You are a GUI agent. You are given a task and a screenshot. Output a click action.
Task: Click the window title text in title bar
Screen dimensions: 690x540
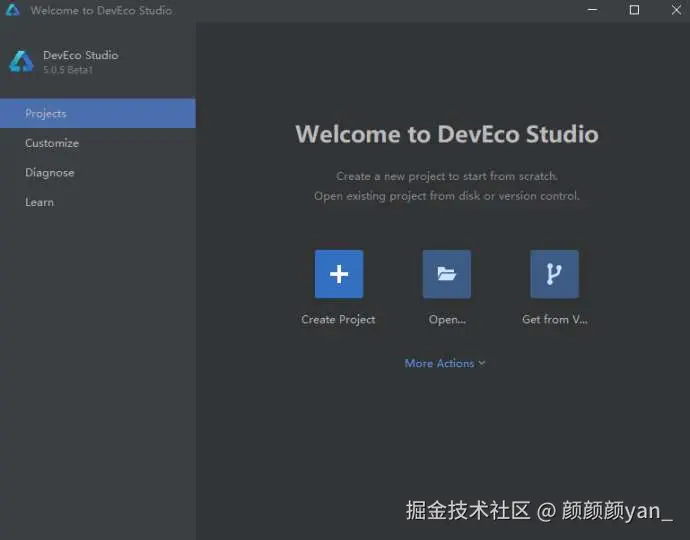[101, 10]
